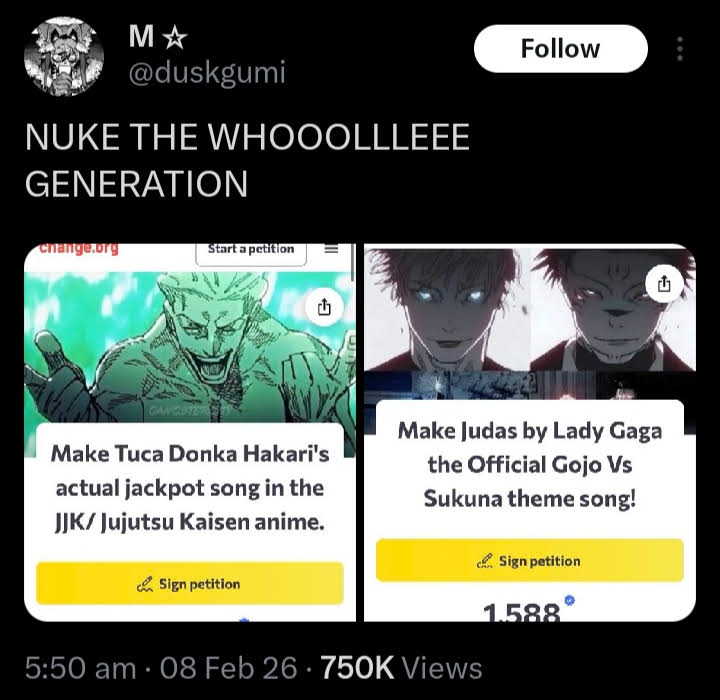Click the change.org logo
Screen dimensions: 720x700
79,248
